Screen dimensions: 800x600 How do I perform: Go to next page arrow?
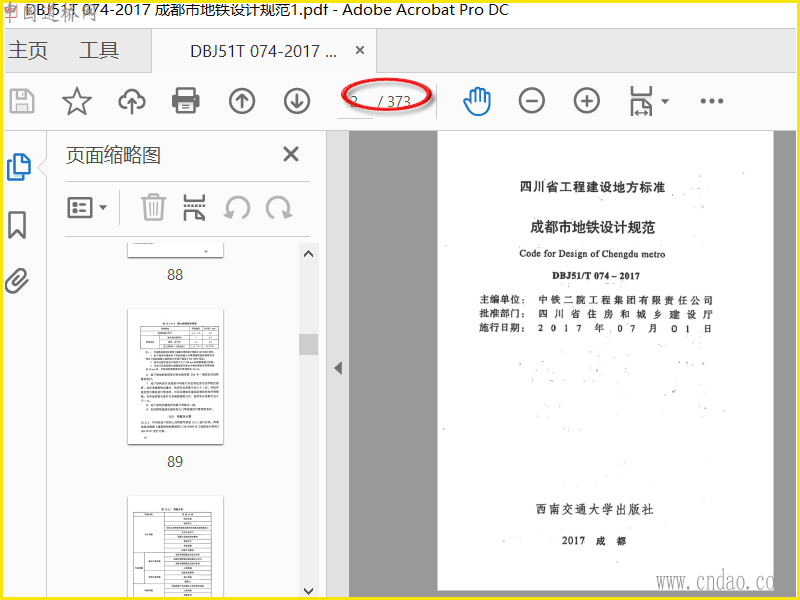click(297, 101)
